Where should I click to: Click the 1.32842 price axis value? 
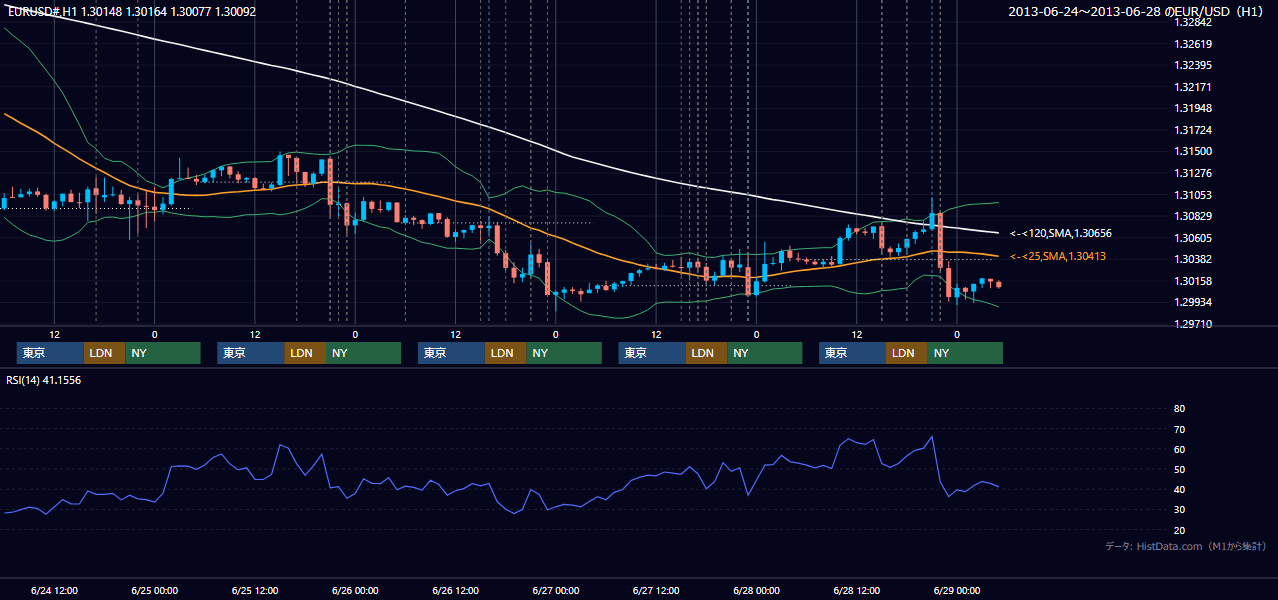pyautogui.click(x=1194, y=22)
